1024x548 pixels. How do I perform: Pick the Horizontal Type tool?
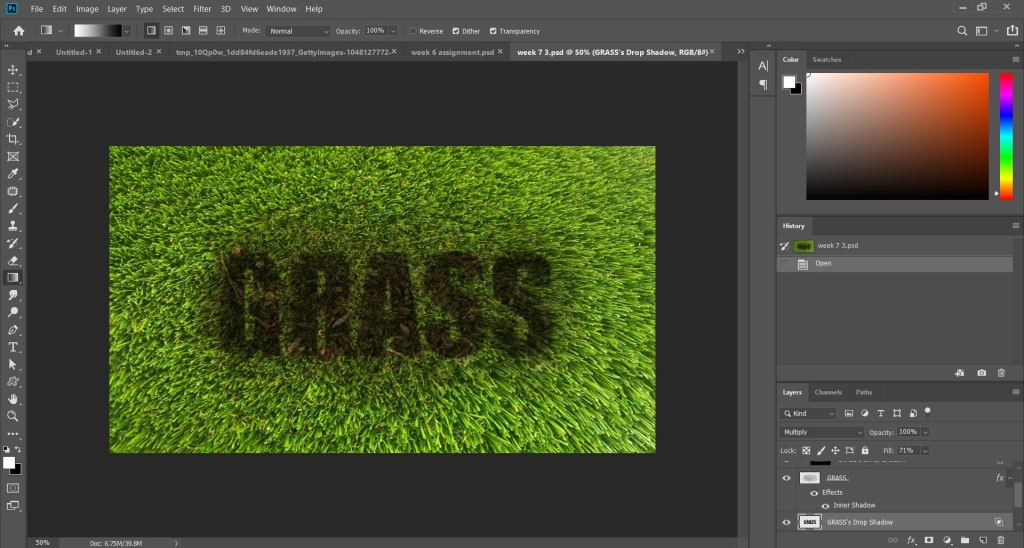pyautogui.click(x=13, y=347)
